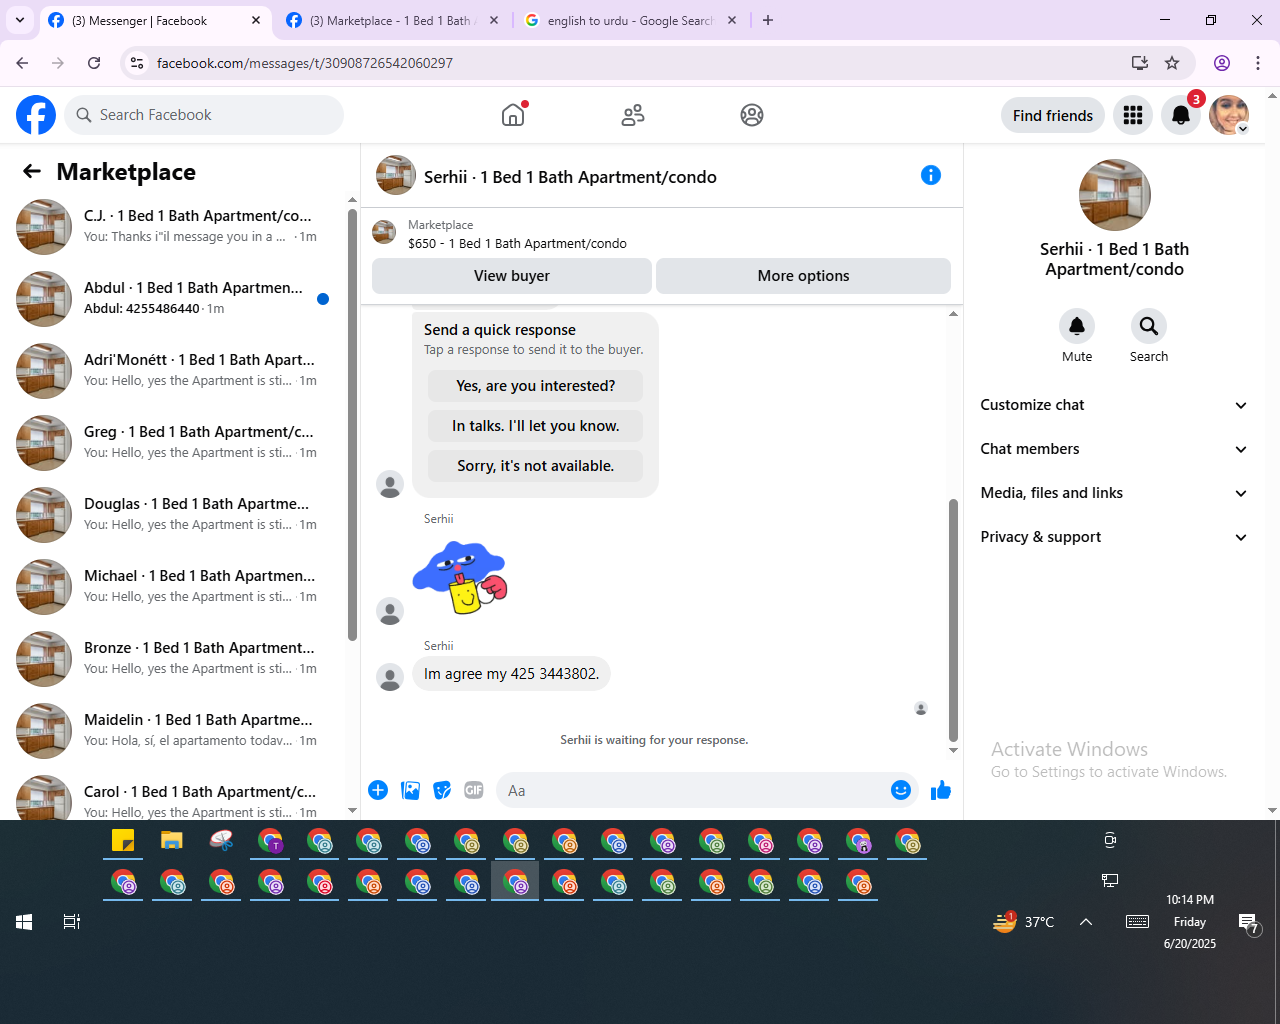Image resolution: width=1280 pixels, height=1024 pixels.
Task: Click the View buyer button
Action: pyautogui.click(x=512, y=276)
